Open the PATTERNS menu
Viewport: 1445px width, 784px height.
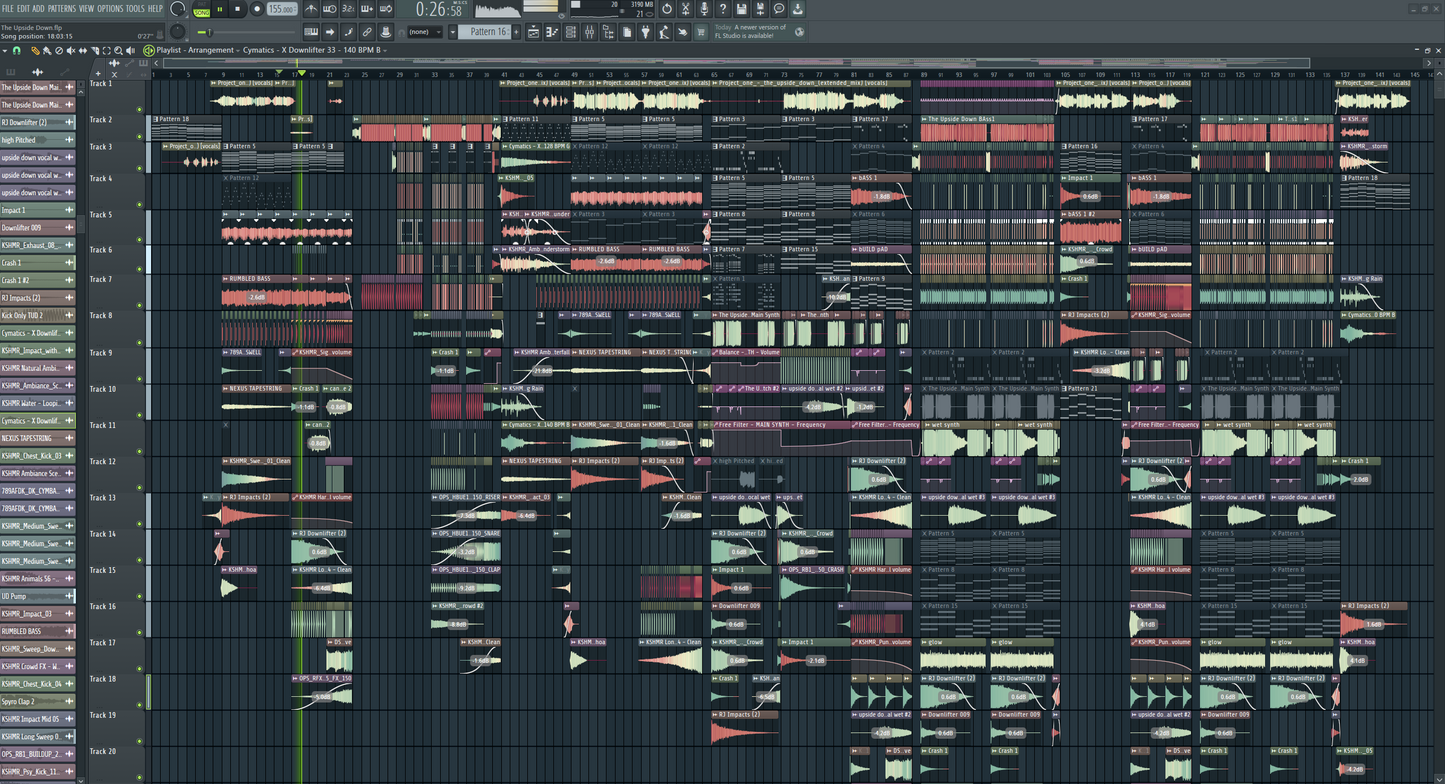(62, 8)
